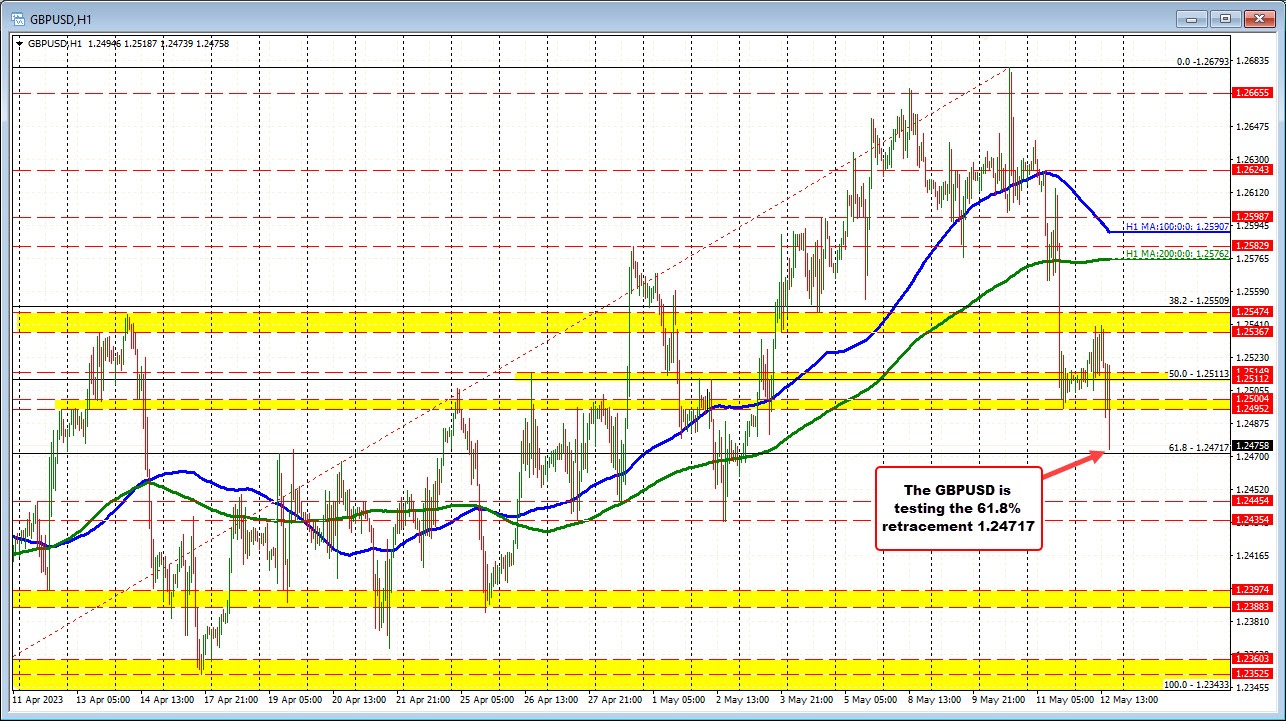Click the 27 Apr 21:00 time axis label
Viewport: 1286px width, 721px height.
tap(617, 699)
